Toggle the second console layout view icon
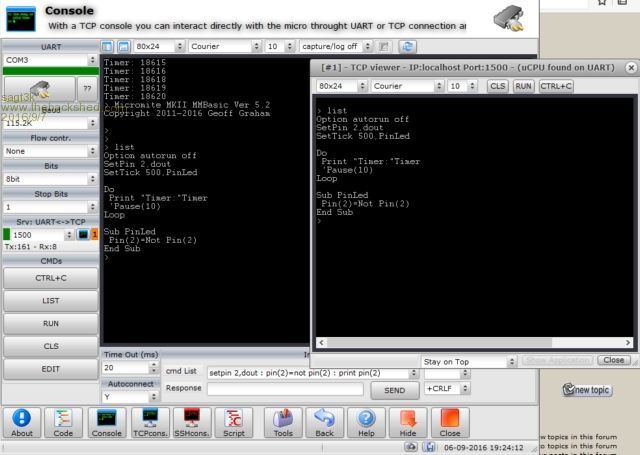 point(123,47)
